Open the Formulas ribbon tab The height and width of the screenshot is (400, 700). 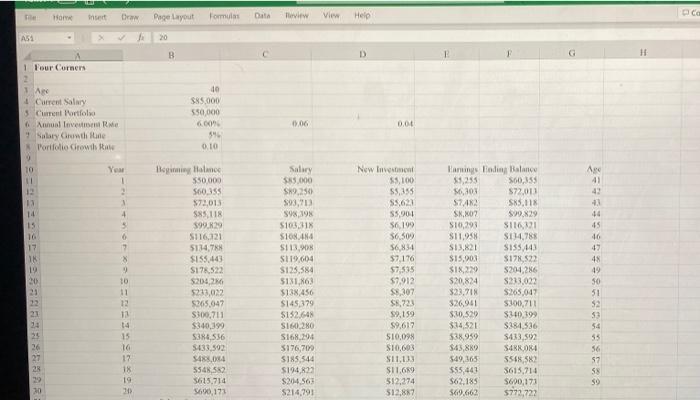[224, 16]
